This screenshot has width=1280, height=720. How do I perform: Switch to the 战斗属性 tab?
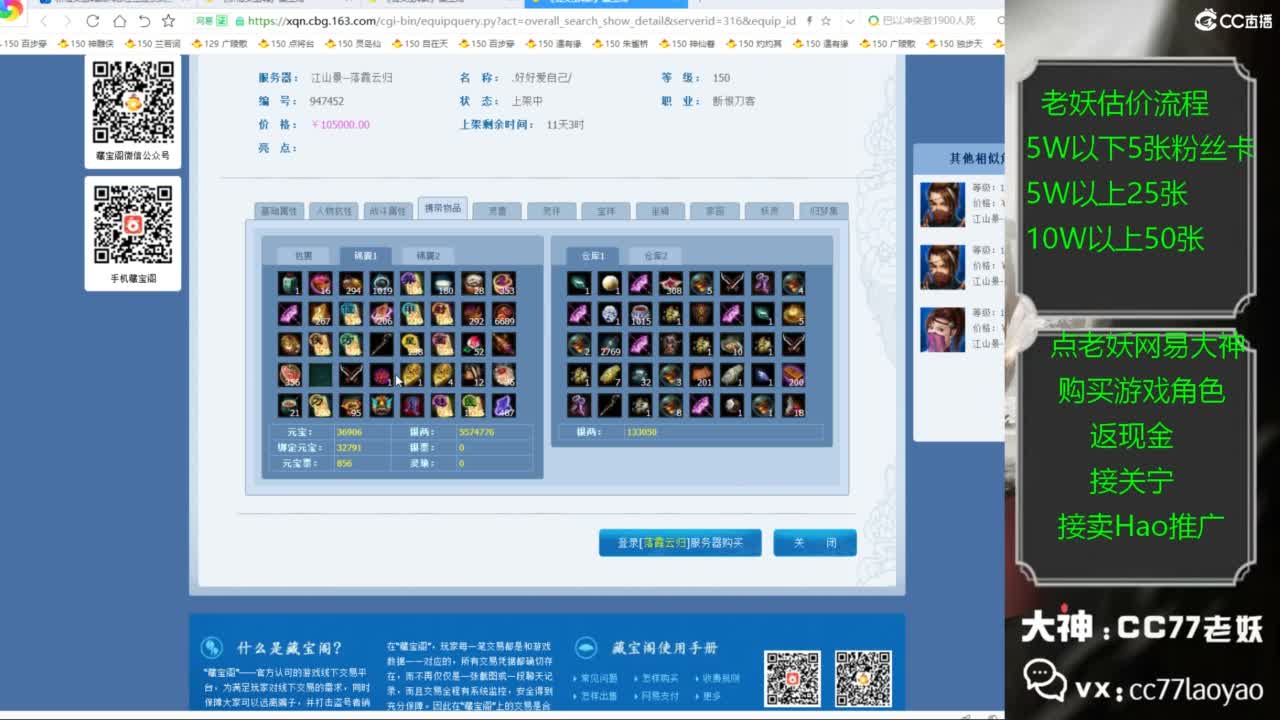(x=387, y=211)
